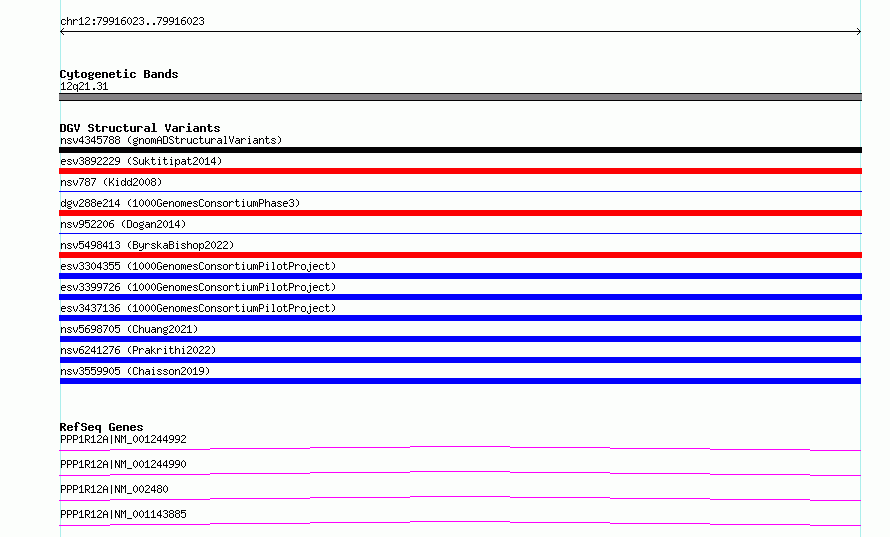890x537 pixels.
Task: Click the chr12:79916023..79916023 coordinate label
Action: (132, 22)
